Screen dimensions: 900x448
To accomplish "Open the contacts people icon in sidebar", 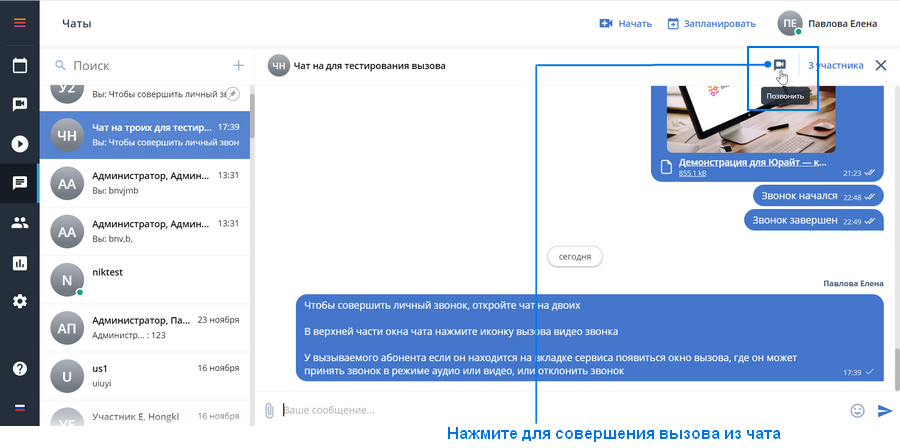I will 20,223.
